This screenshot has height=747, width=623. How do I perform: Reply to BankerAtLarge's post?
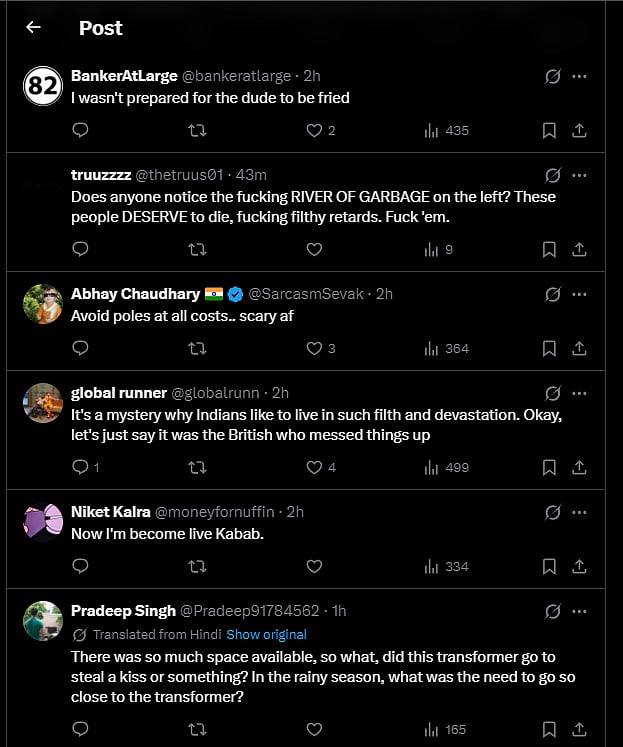tap(81, 130)
